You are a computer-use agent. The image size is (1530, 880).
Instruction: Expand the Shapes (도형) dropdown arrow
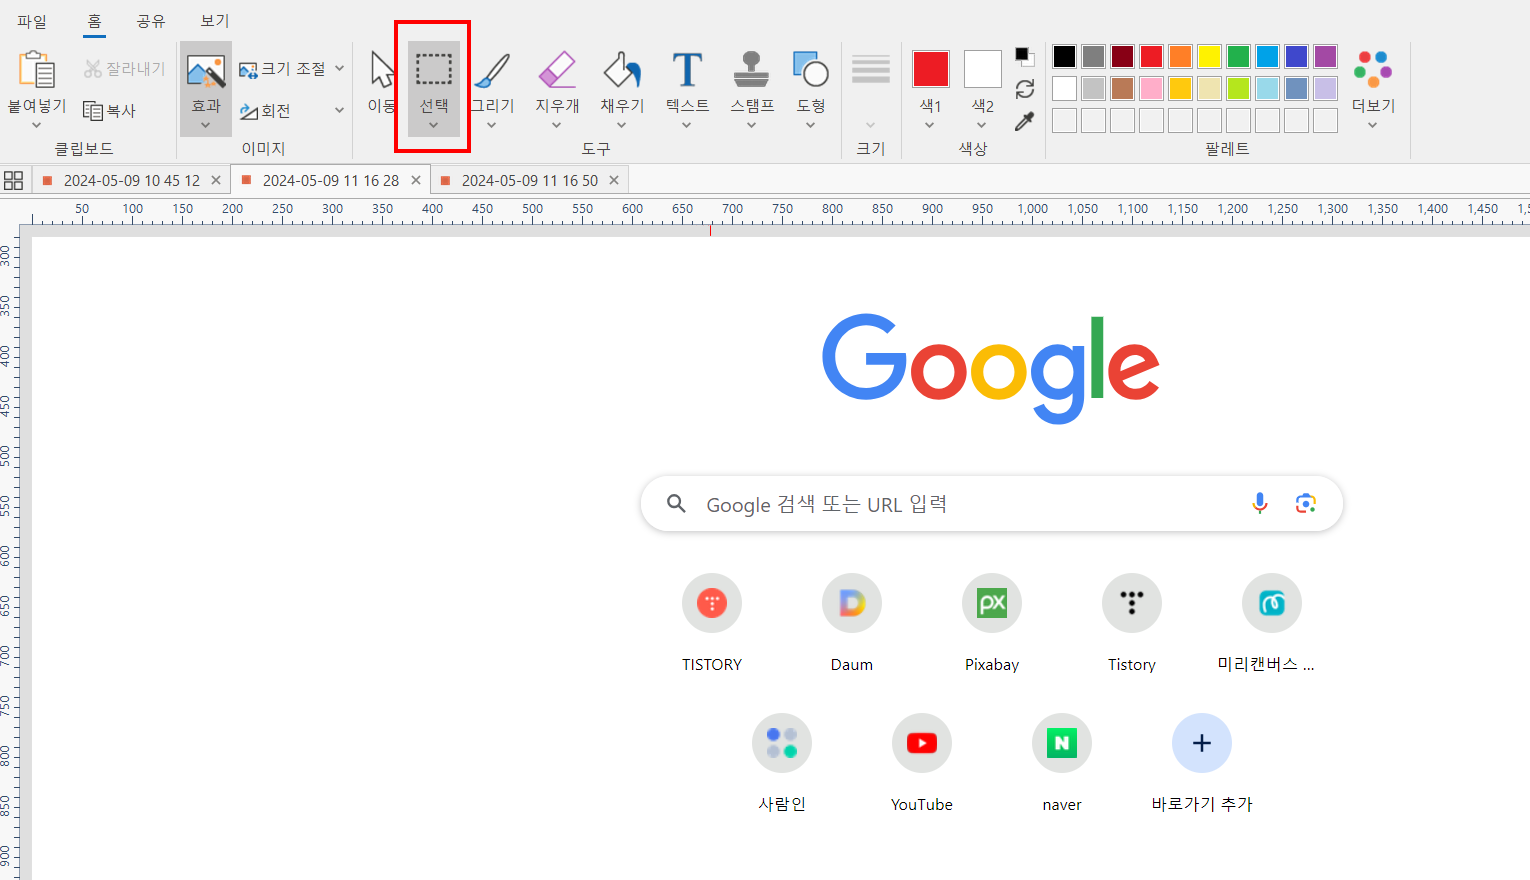(x=811, y=126)
